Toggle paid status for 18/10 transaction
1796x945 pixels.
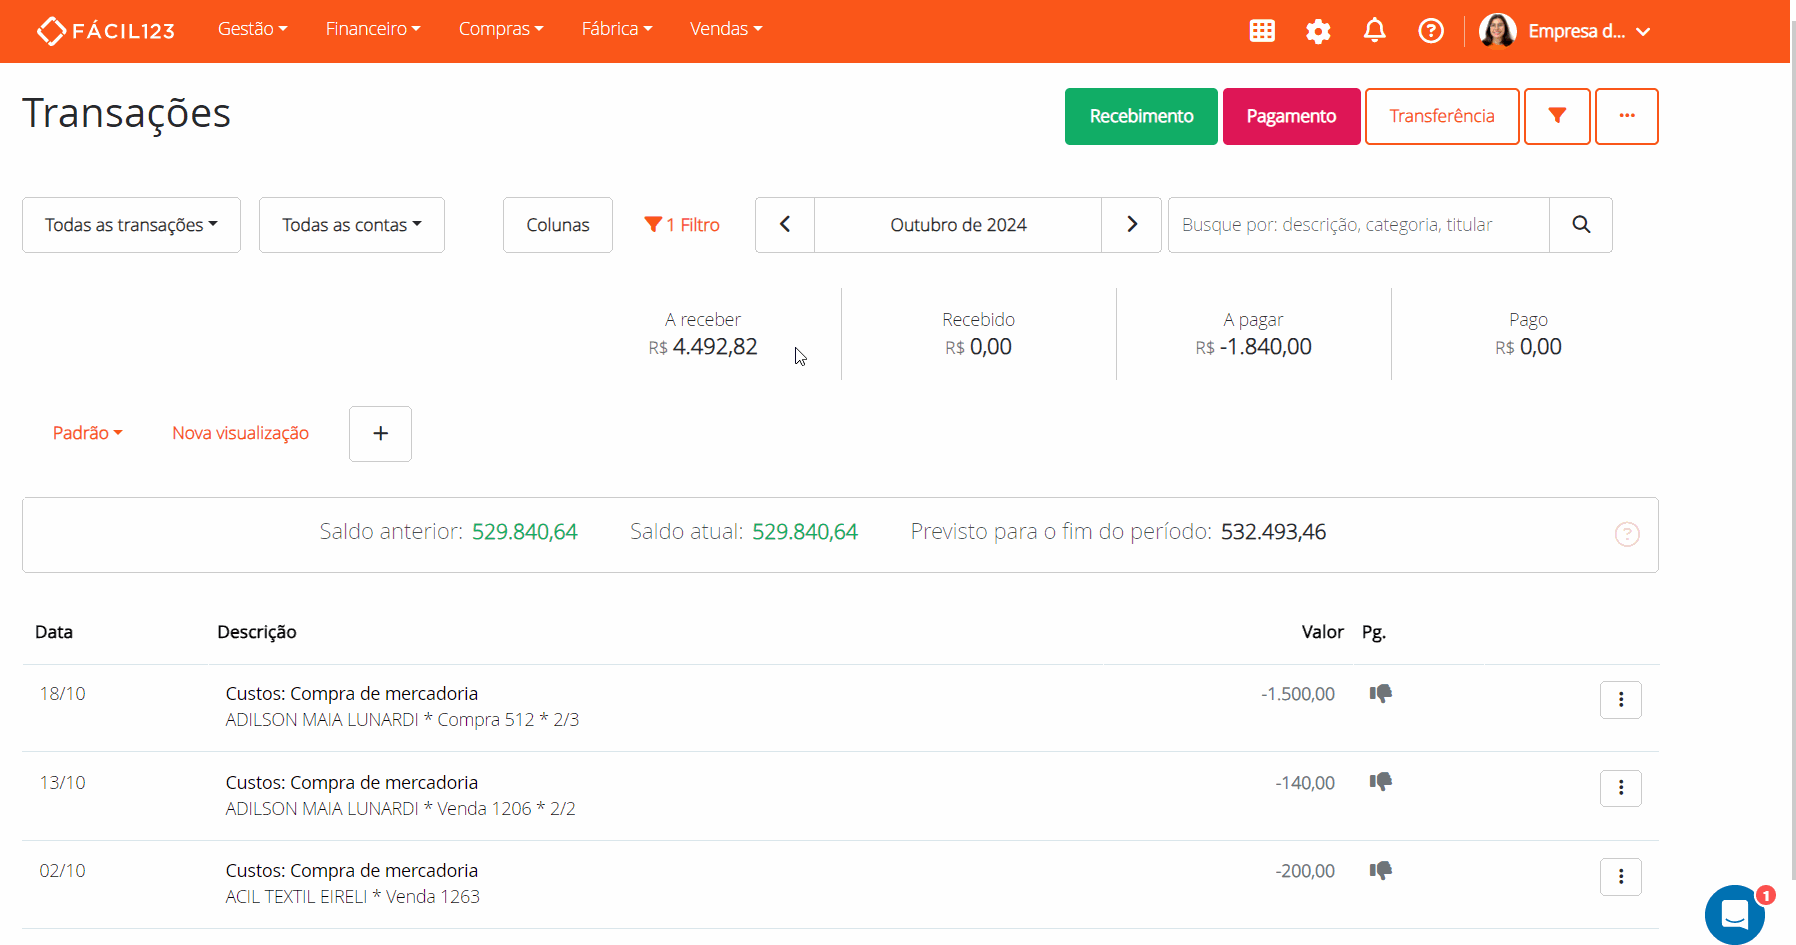(x=1381, y=693)
